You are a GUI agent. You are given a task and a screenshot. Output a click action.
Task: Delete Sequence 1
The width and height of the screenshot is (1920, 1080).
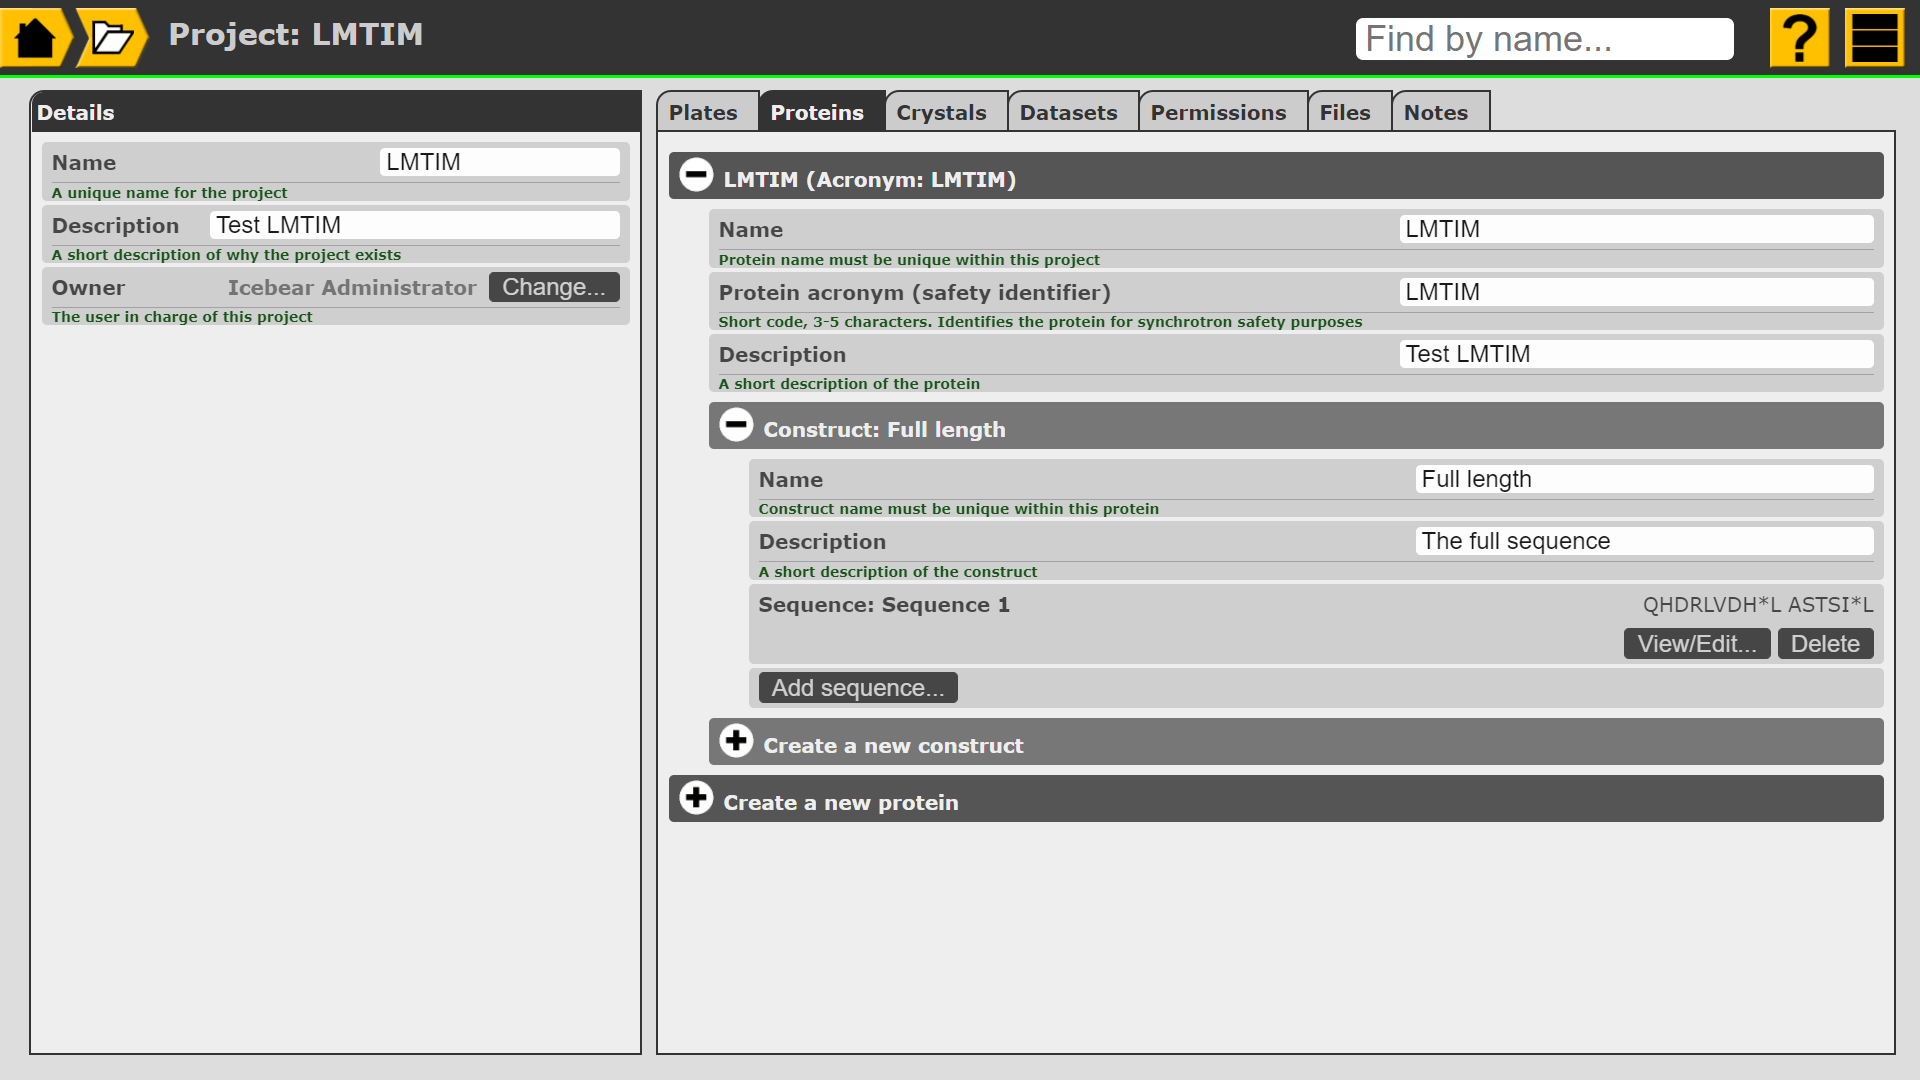click(x=1824, y=644)
